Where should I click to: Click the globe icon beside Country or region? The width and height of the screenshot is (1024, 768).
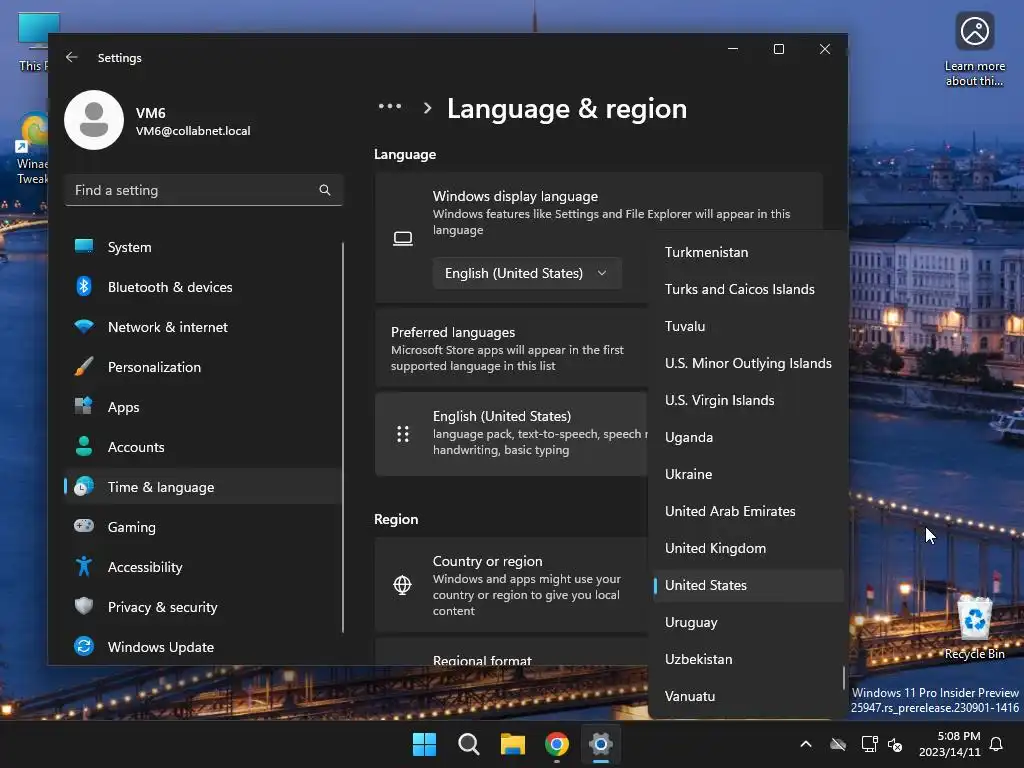[x=402, y=585]
